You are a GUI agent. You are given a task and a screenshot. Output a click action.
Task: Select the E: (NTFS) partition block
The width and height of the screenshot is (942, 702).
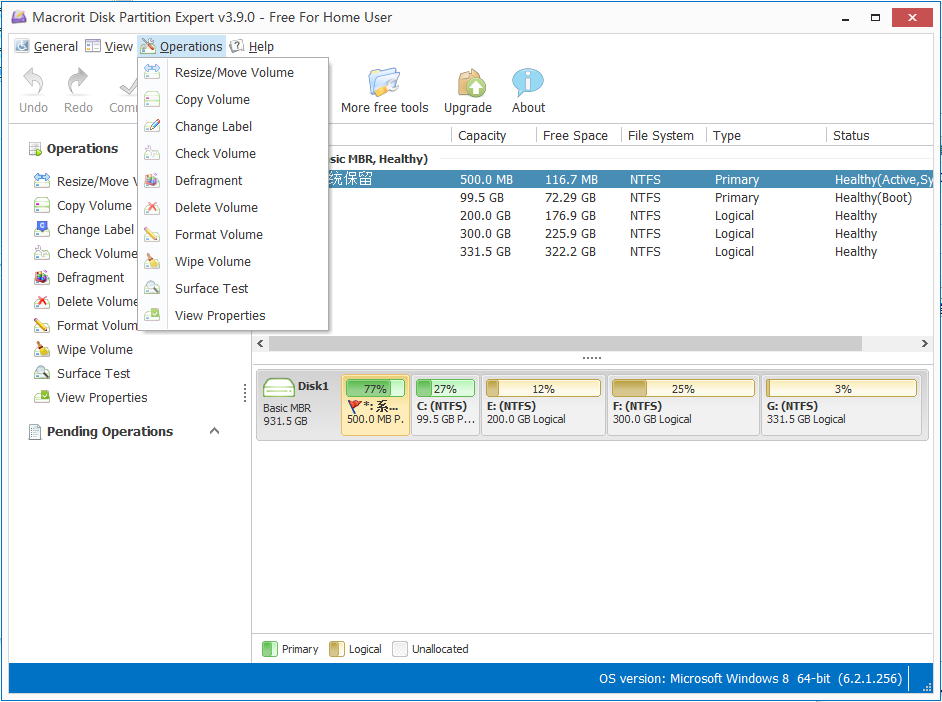pyautogui.click(x=543, y=405)
